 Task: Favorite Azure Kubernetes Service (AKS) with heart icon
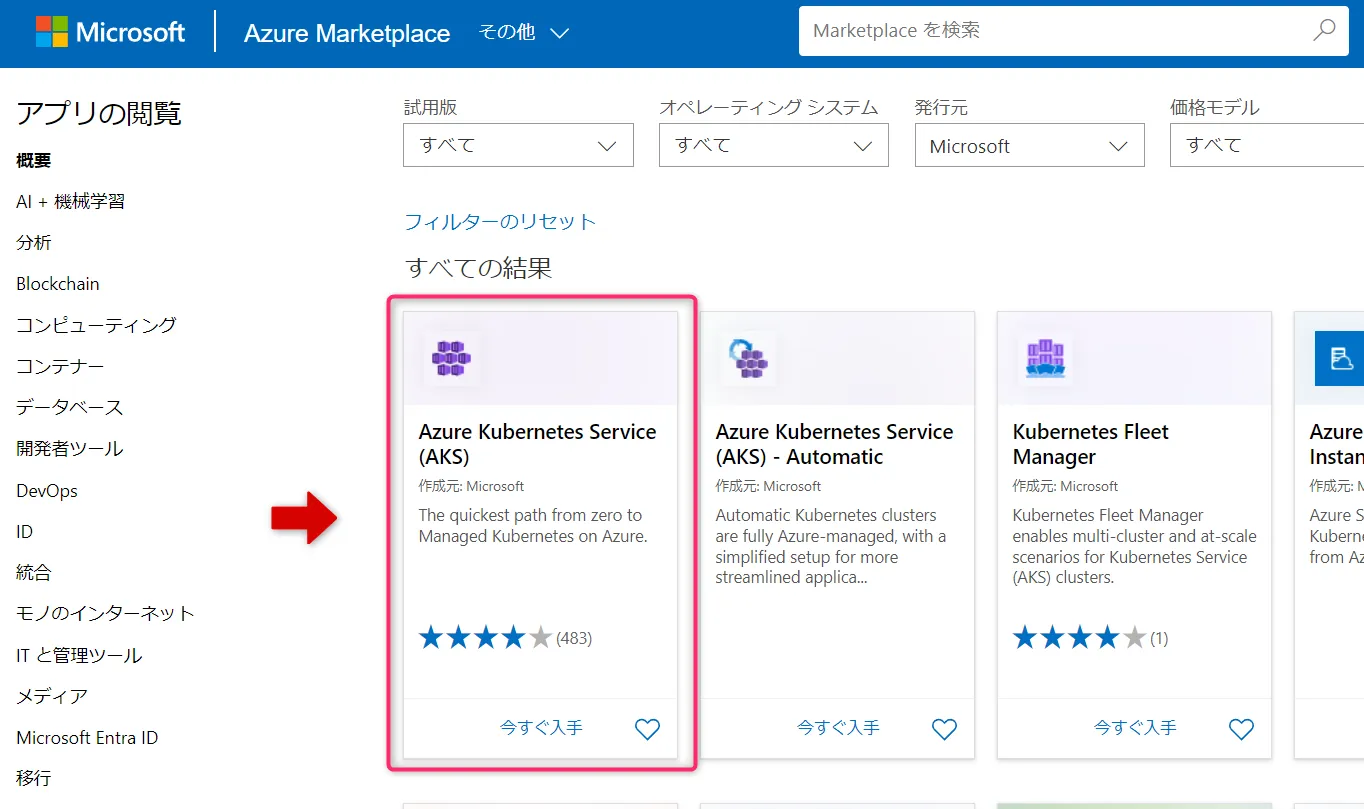coord(648,729)
